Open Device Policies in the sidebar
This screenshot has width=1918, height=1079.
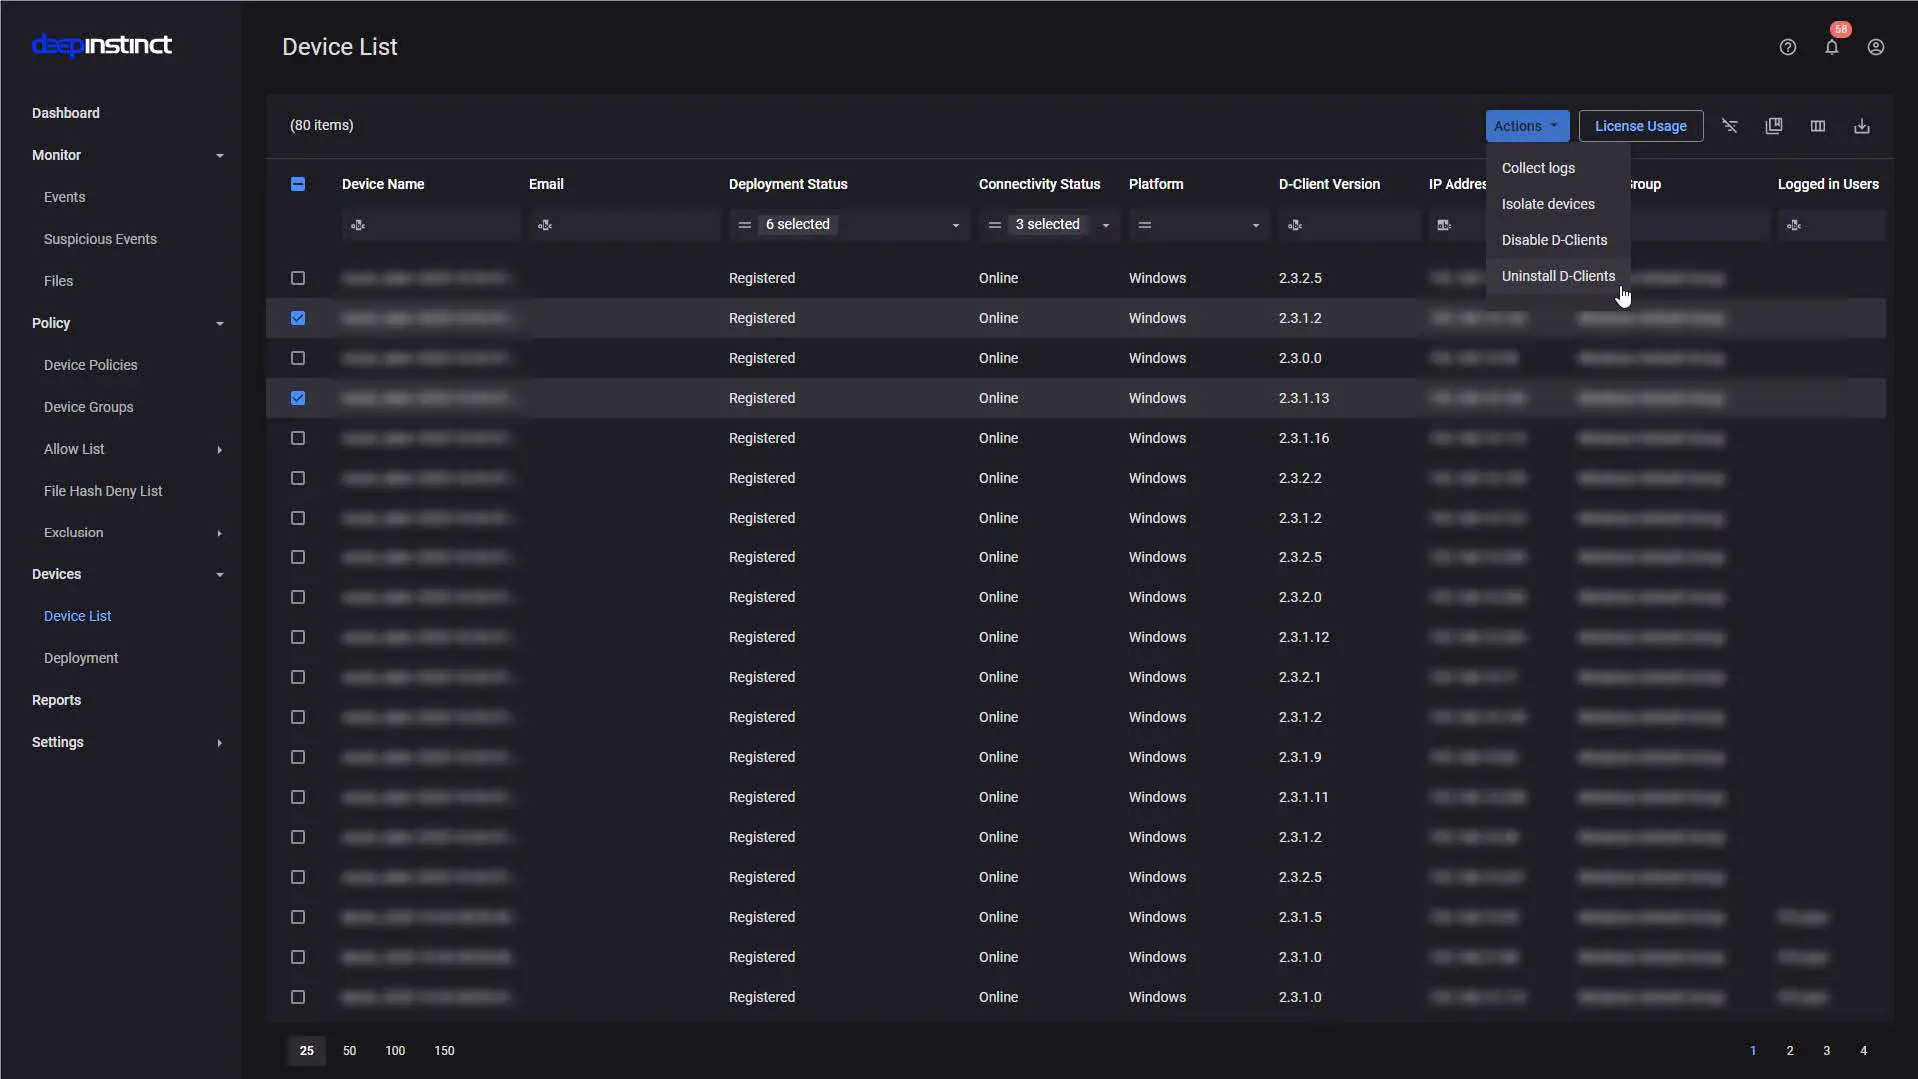click(91, 365)
